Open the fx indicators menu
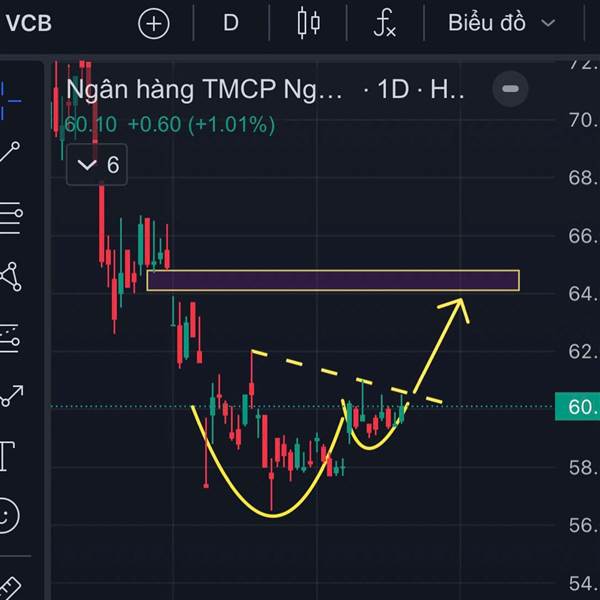 (x=385, y=23)
